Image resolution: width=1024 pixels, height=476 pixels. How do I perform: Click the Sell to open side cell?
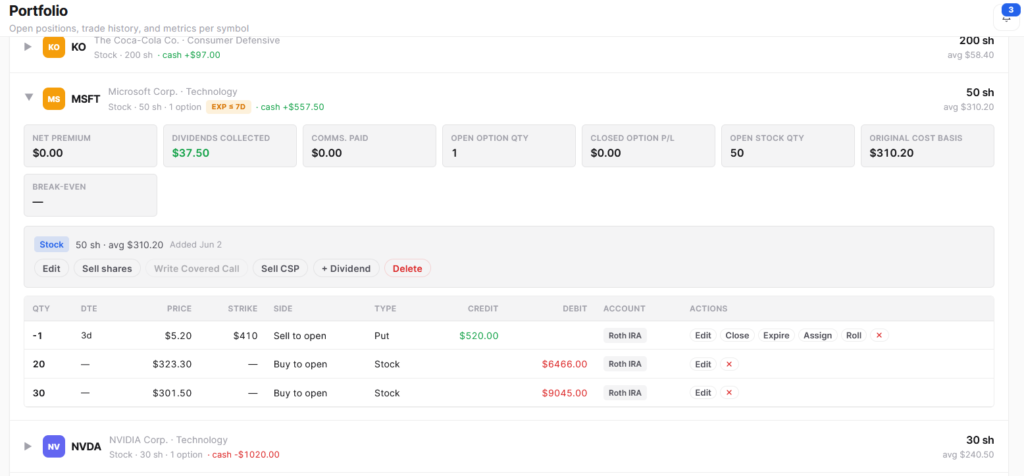pos(300,336)
